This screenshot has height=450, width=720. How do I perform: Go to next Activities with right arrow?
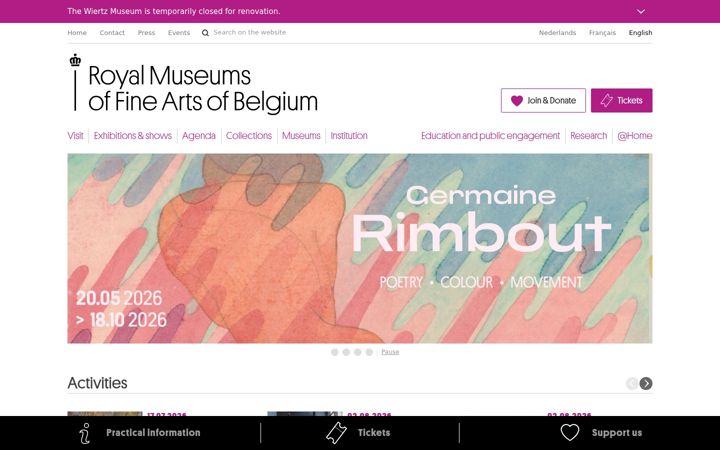pyautogui.click(x=646, y=383)
